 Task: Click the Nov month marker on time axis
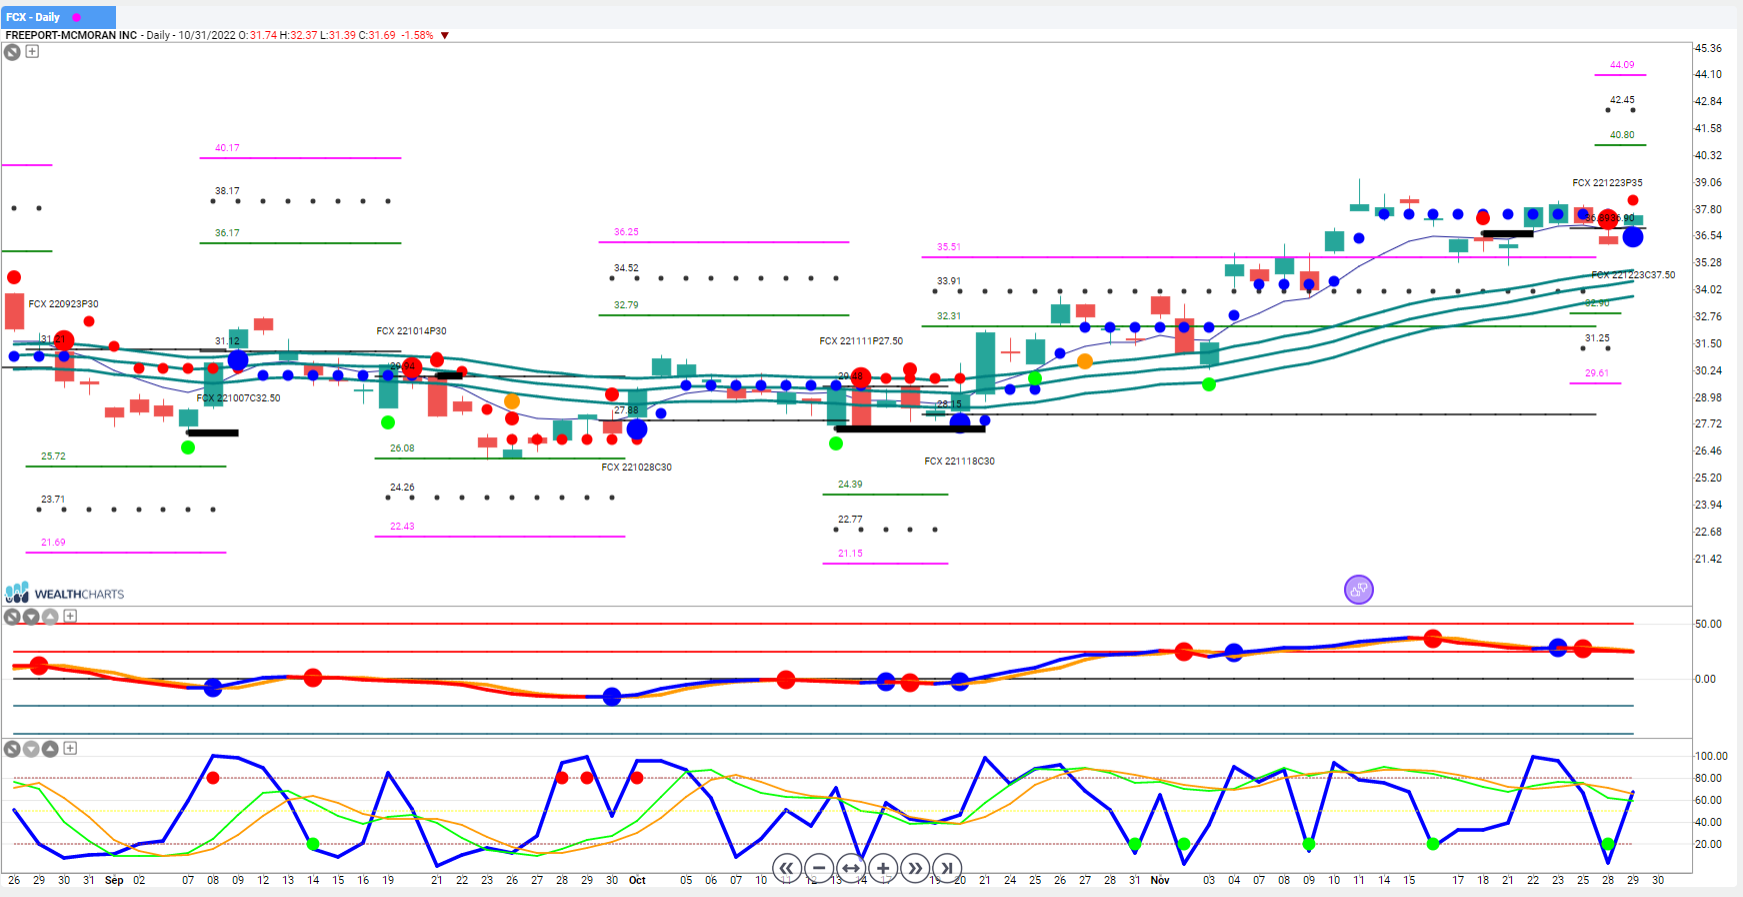point(1160,881)
